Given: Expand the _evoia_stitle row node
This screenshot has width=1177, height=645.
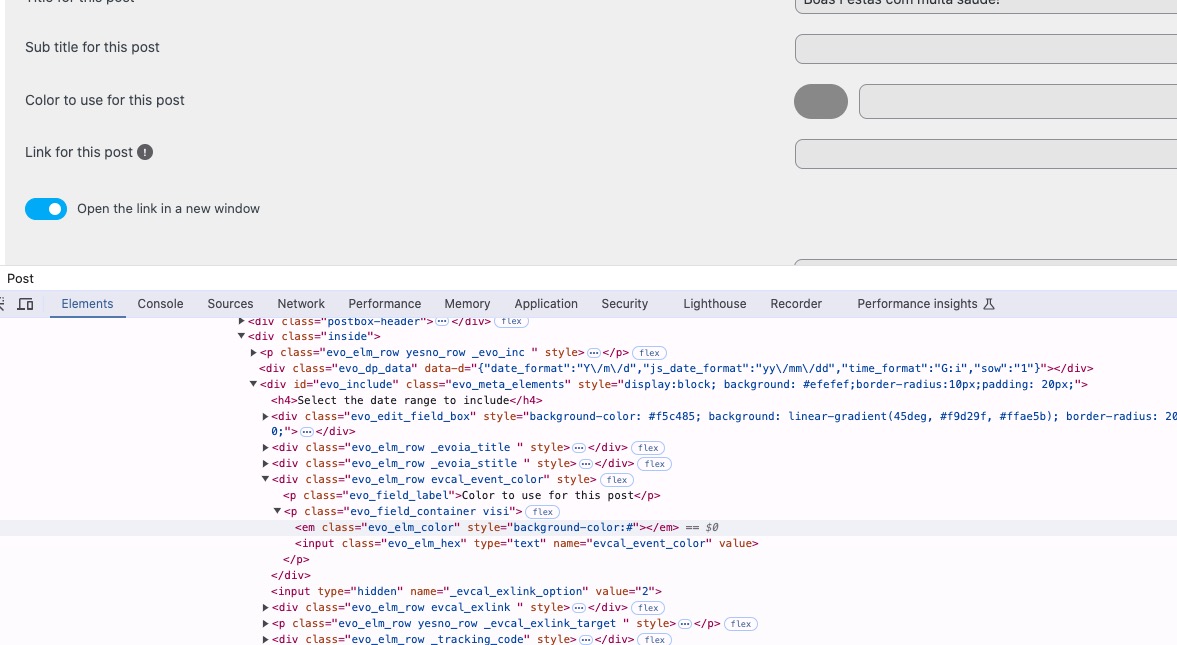Looking at the screenshot, I should coord(265,463).
